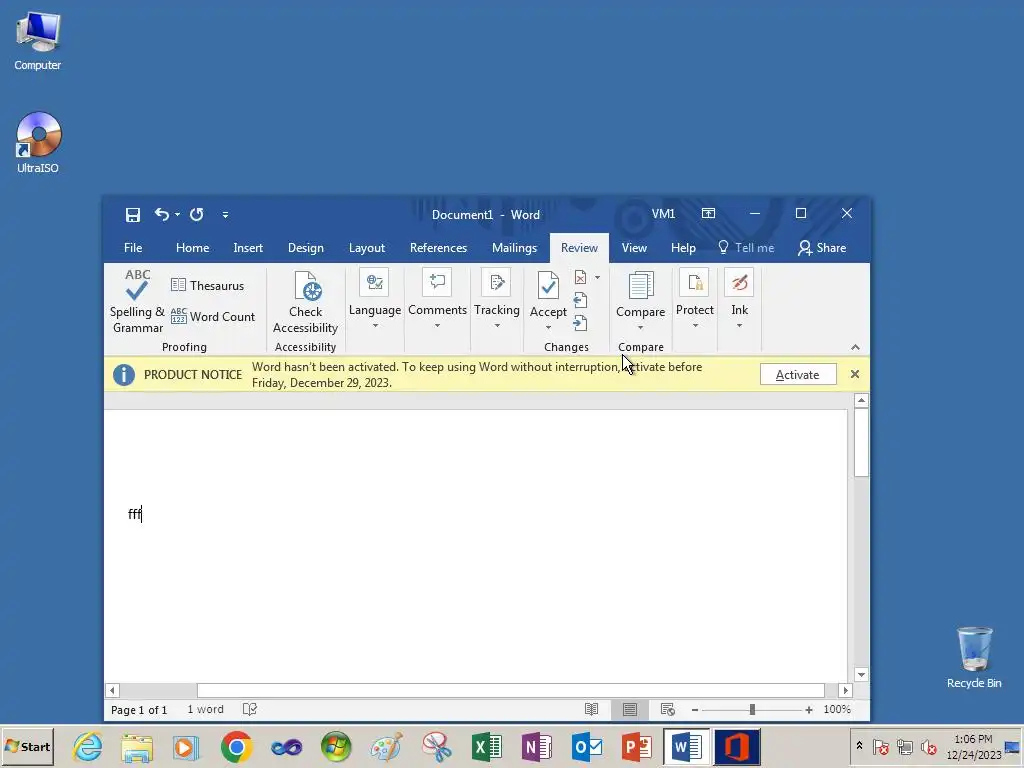Switch to the Insert tab
Screen dimensions: 1024x768
[x=248, y=248]
